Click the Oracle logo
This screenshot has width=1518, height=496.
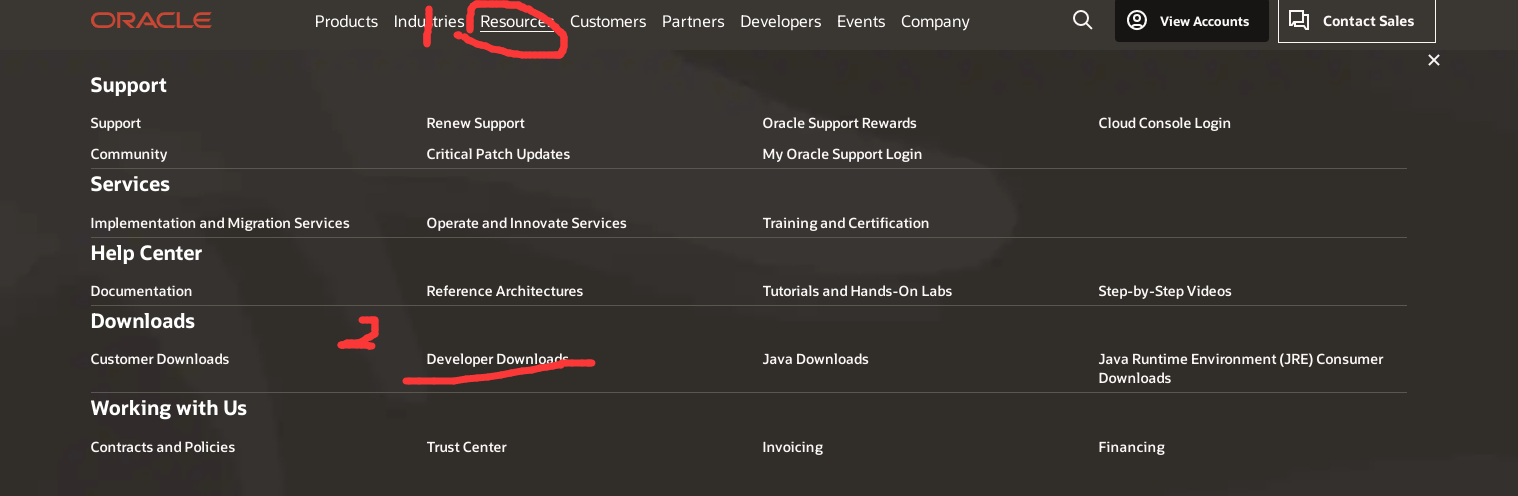[151, 20]
